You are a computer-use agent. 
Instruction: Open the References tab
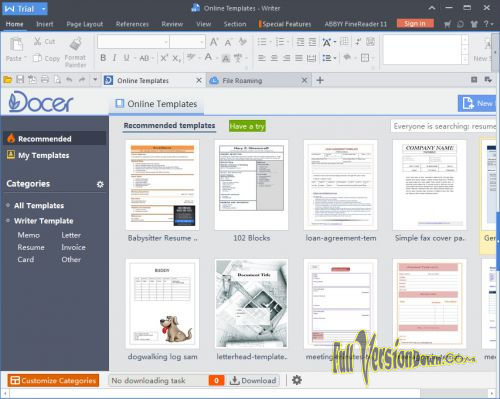(x=132, y=24)
